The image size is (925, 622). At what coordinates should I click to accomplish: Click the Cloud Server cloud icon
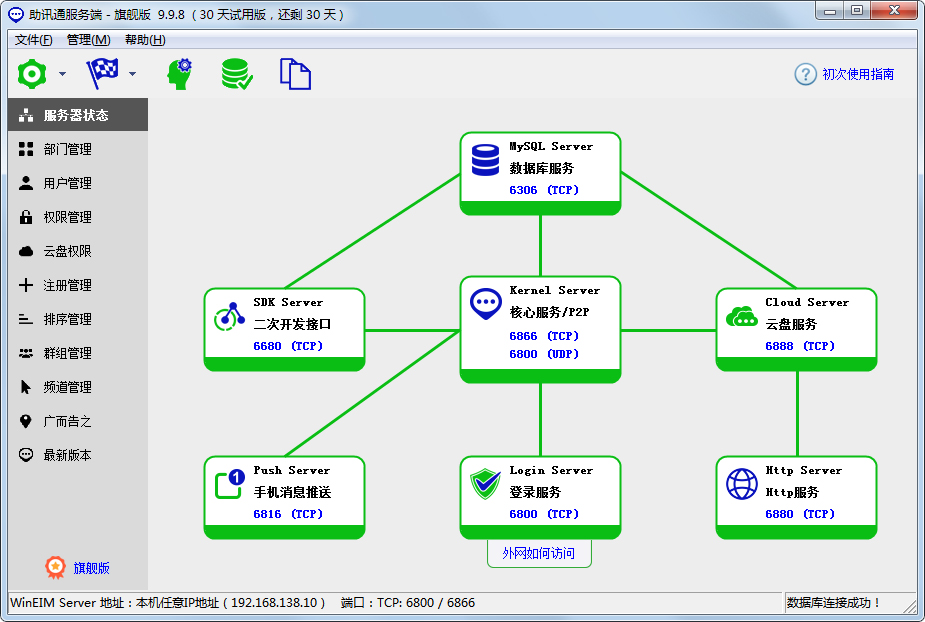click(x=741, y=316)
